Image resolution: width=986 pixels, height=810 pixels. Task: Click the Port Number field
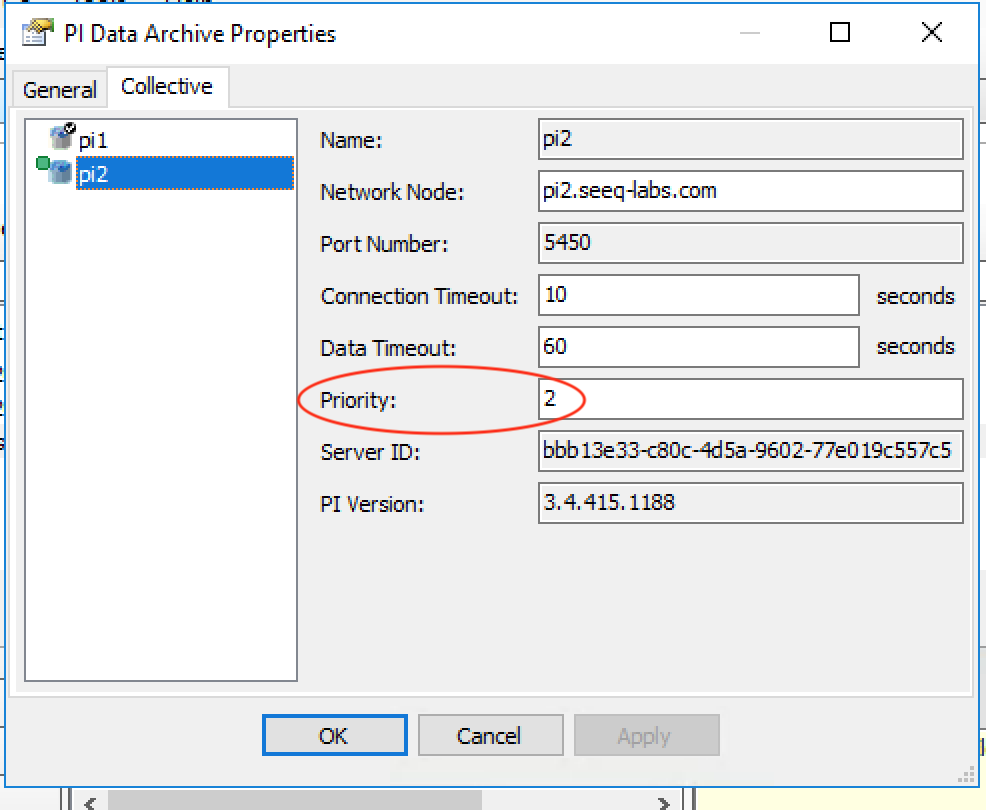[x=750, y=243]
